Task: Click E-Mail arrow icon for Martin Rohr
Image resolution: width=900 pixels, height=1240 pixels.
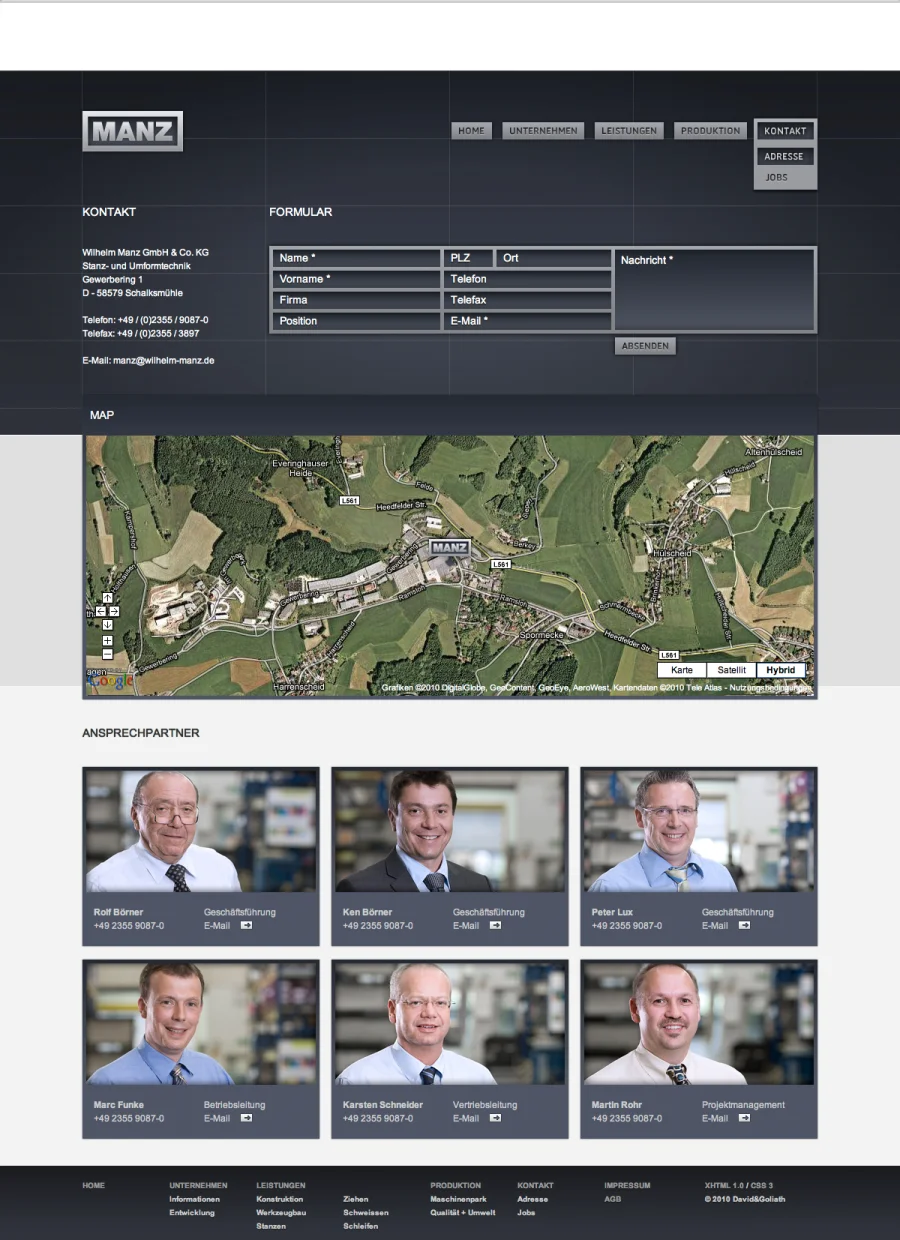Action: coord(743,1118)
